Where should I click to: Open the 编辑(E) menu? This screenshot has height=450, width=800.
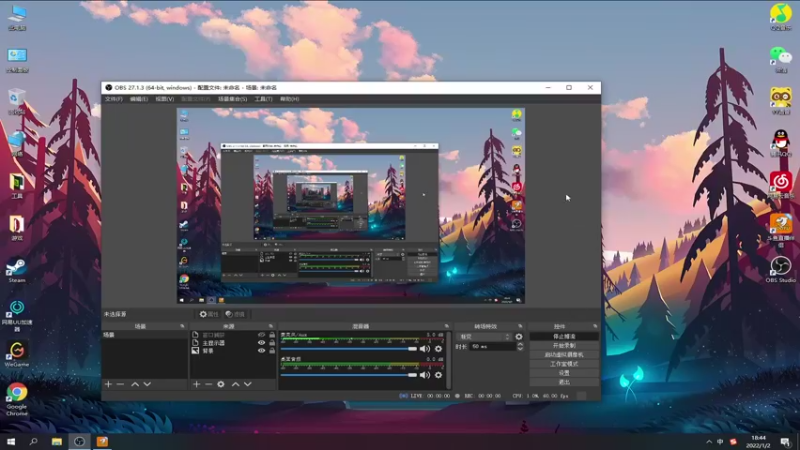(x=139, y=99)
